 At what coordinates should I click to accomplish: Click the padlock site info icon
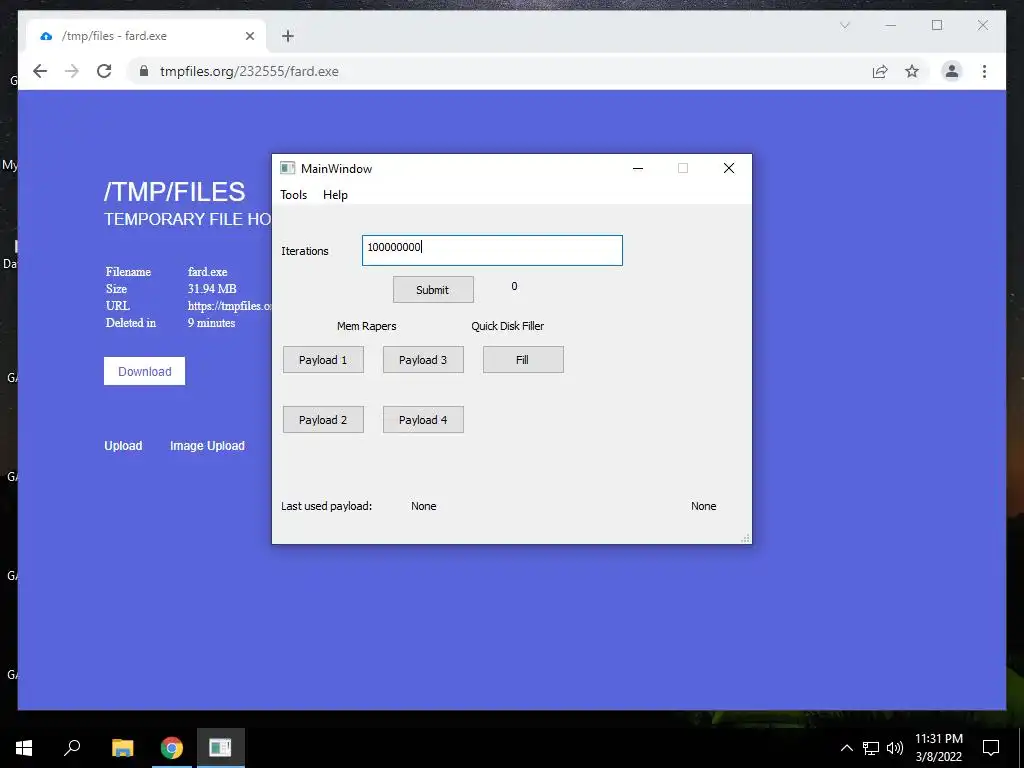pos(144,71)
